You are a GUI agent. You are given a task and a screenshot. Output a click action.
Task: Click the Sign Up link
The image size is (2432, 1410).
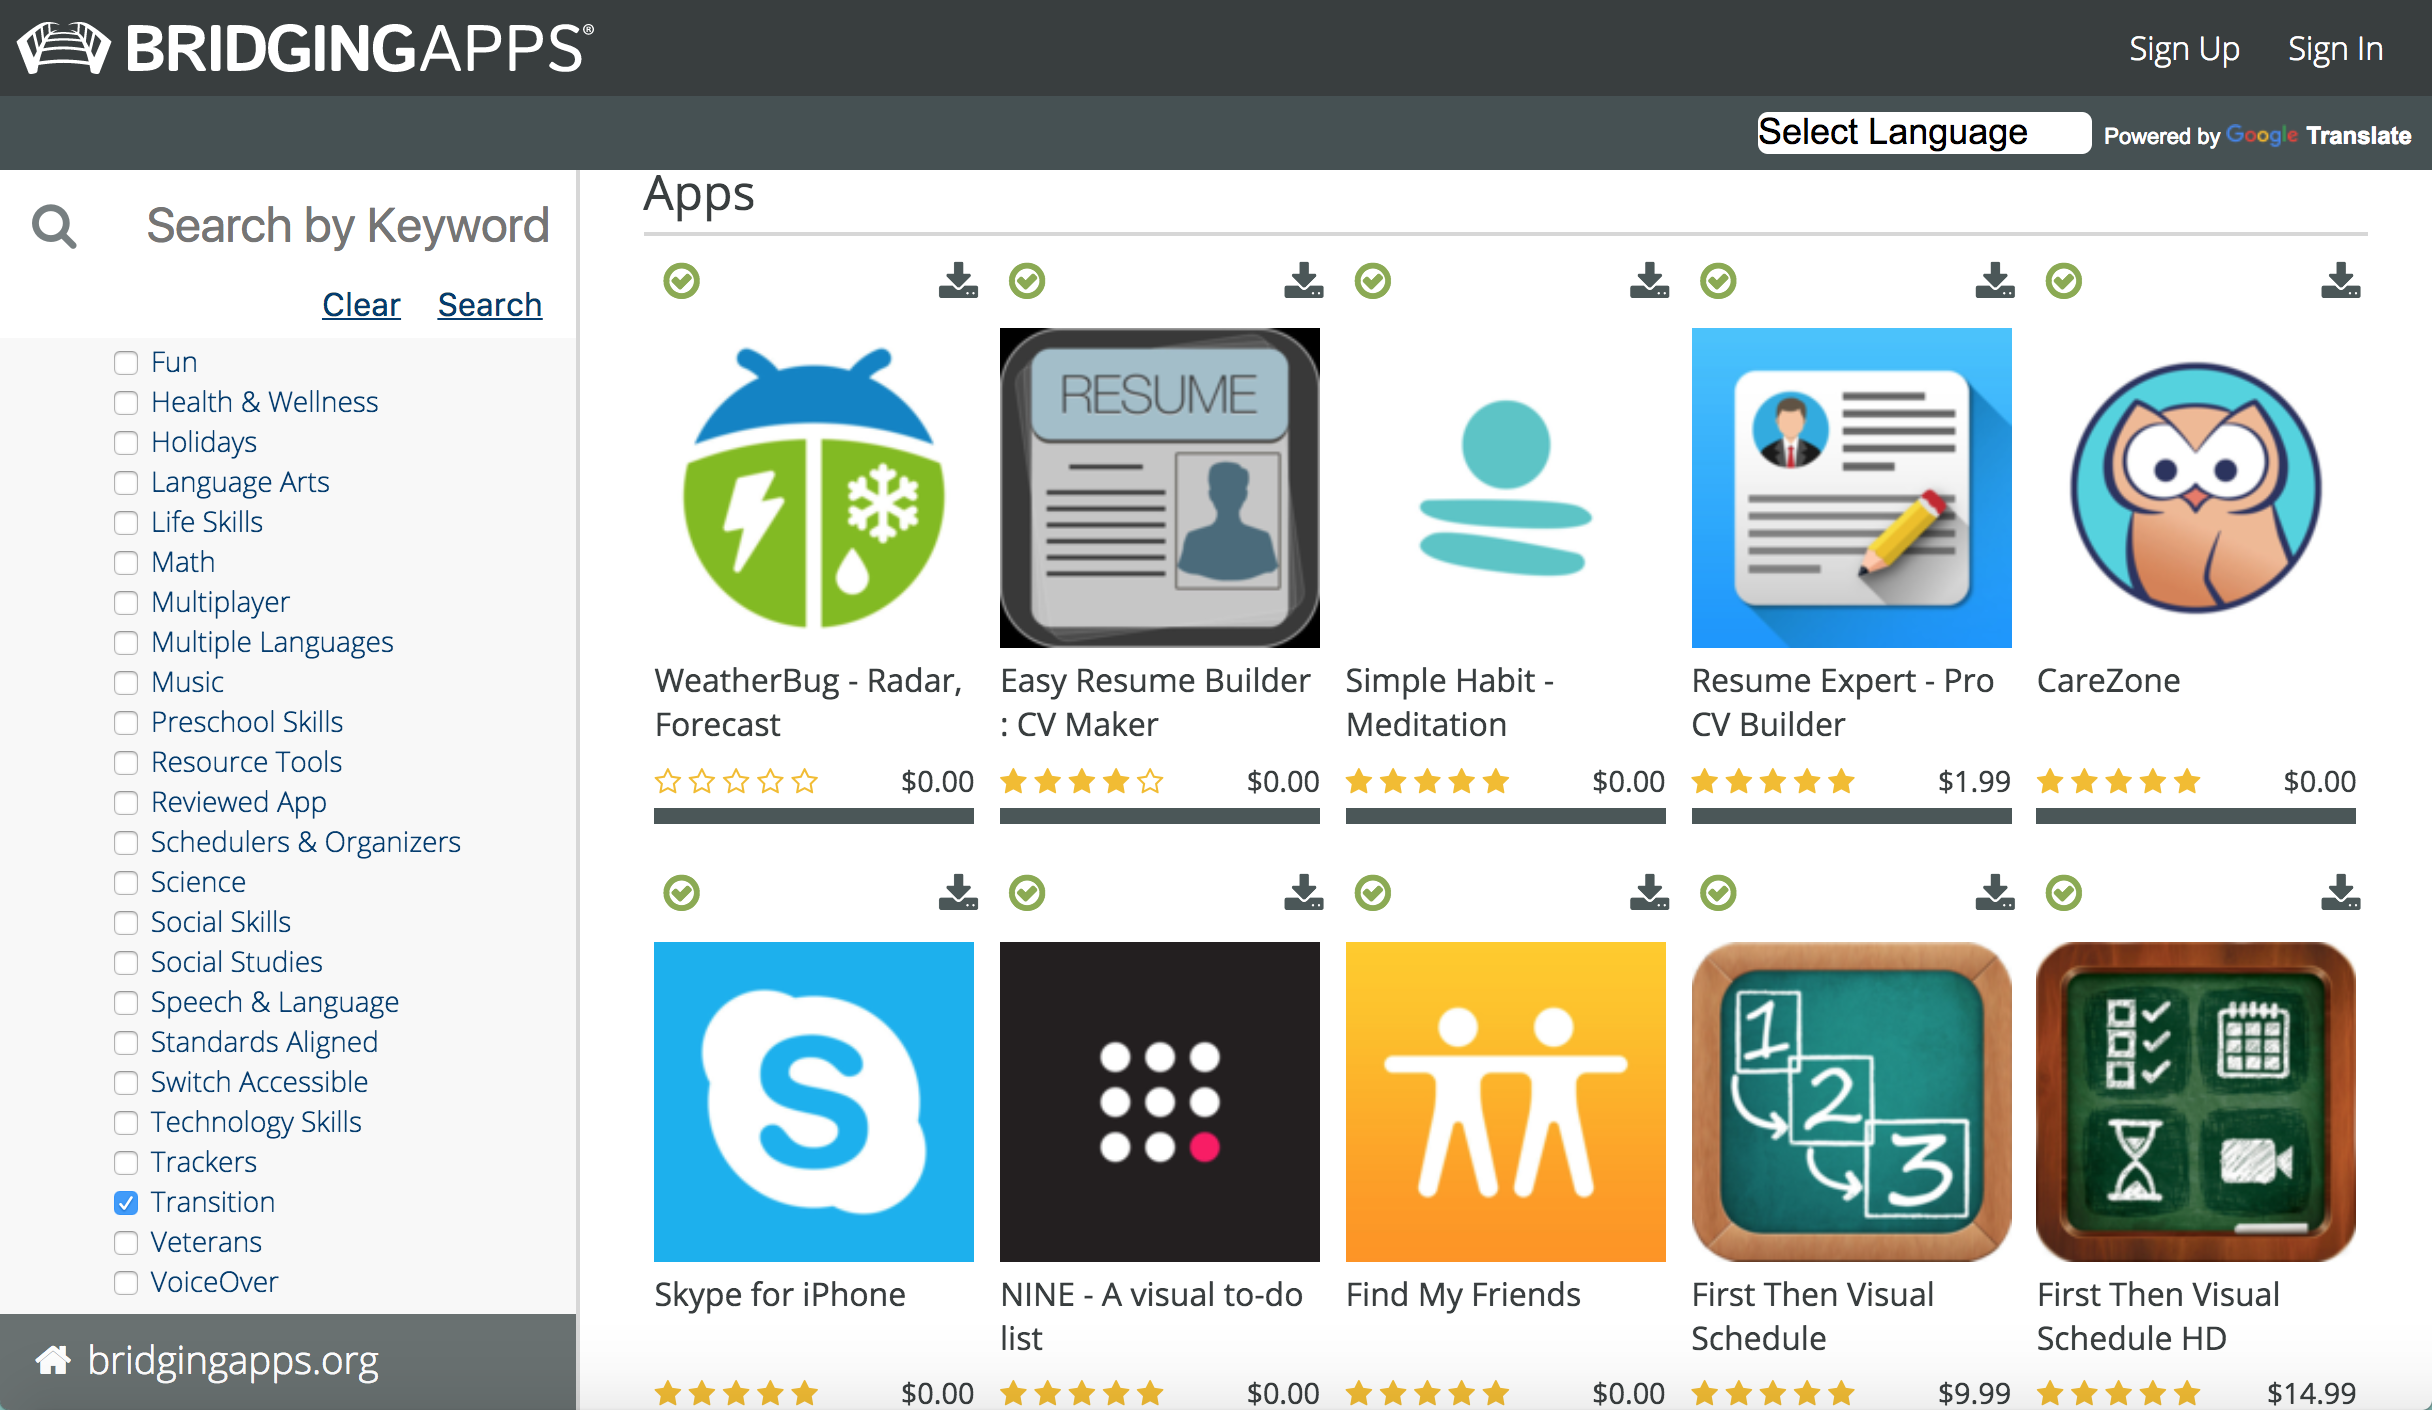pos(2184,49)
